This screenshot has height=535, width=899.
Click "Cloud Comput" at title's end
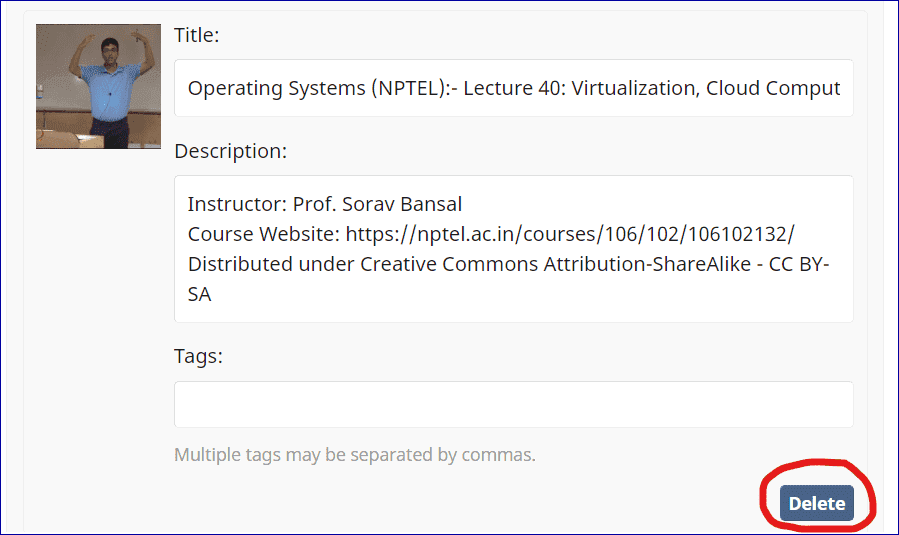773,88
